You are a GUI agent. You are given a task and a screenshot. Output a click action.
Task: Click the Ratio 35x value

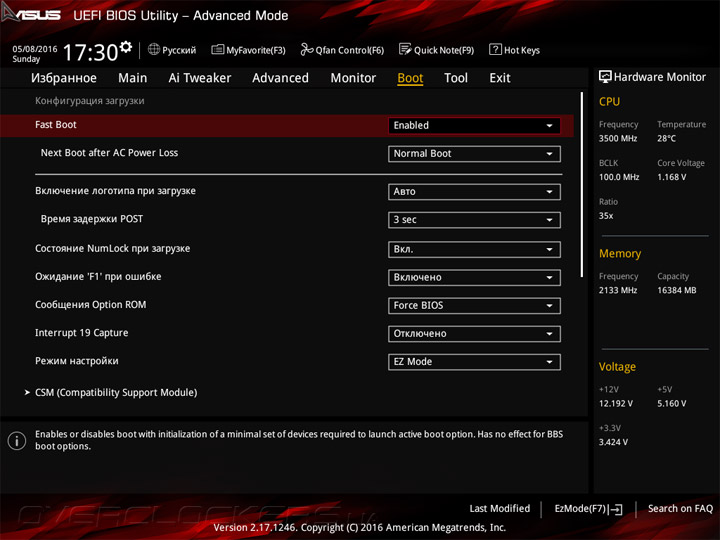[x=606, y=216]
